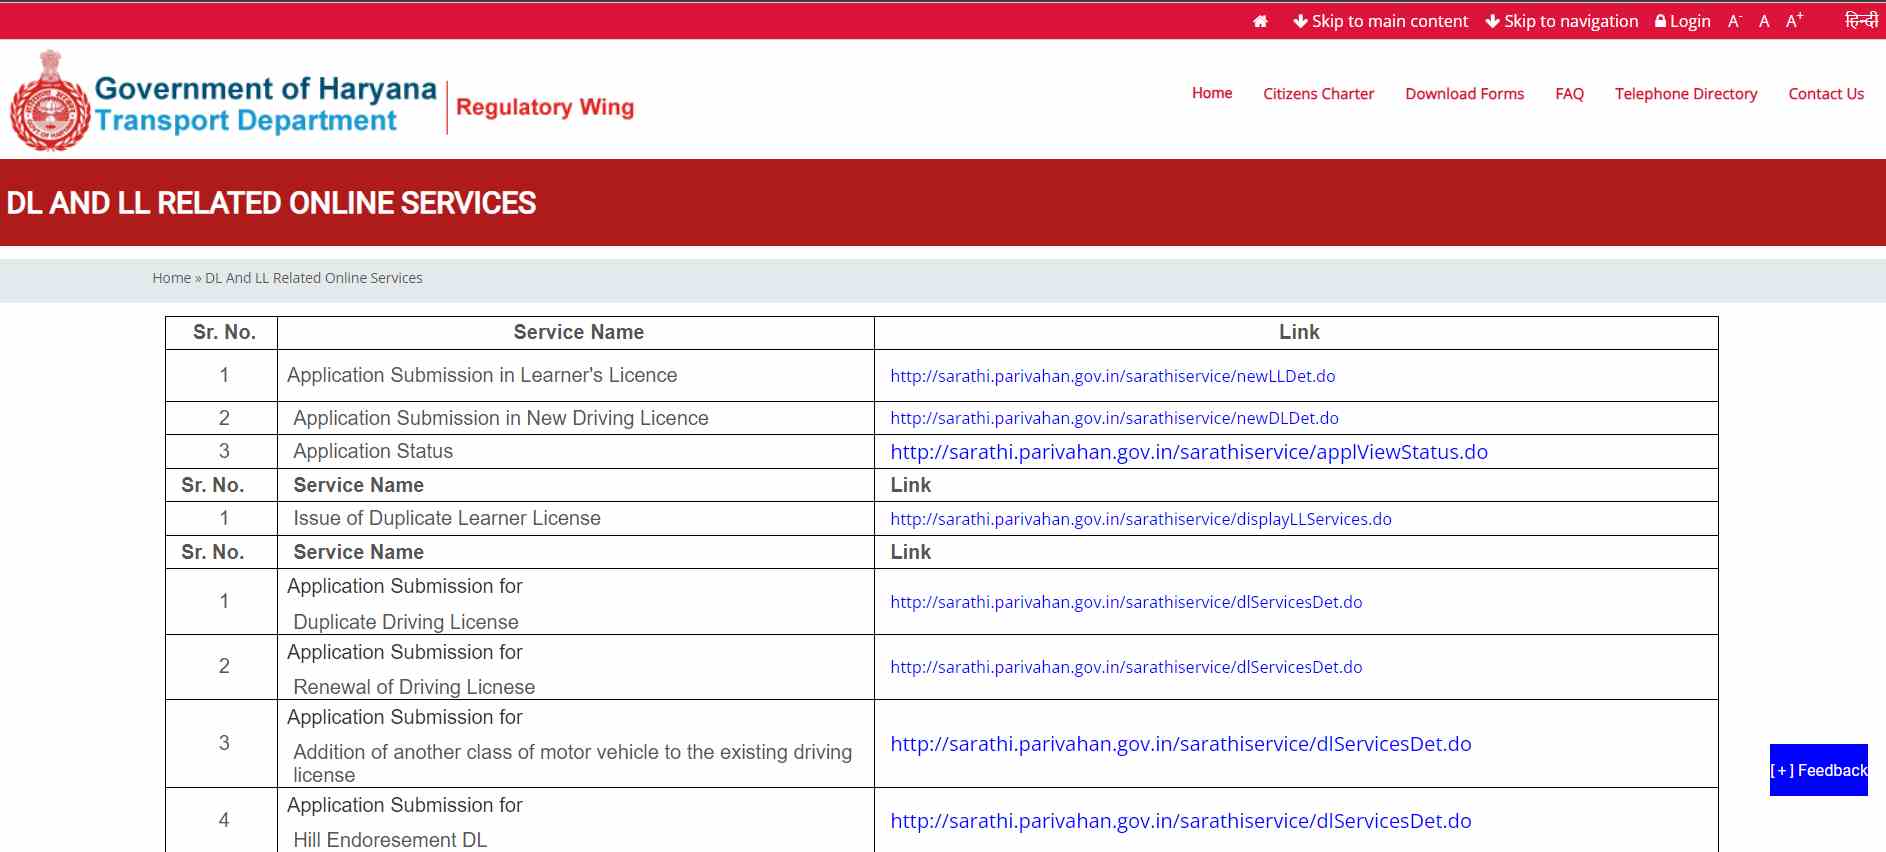Click 'Government of Haryana' title text
The height and width of the screenshot is (852, 1886).
coord(266,88)
